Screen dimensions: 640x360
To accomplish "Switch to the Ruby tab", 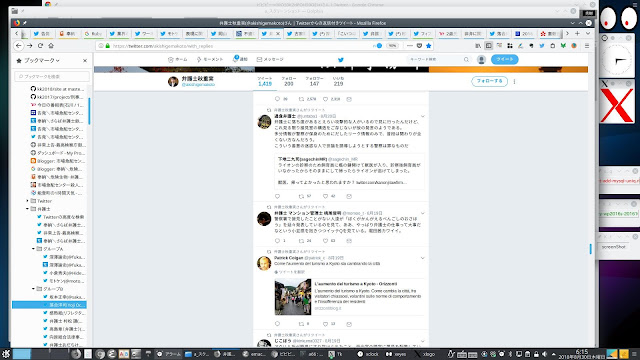I will (93, 34).
